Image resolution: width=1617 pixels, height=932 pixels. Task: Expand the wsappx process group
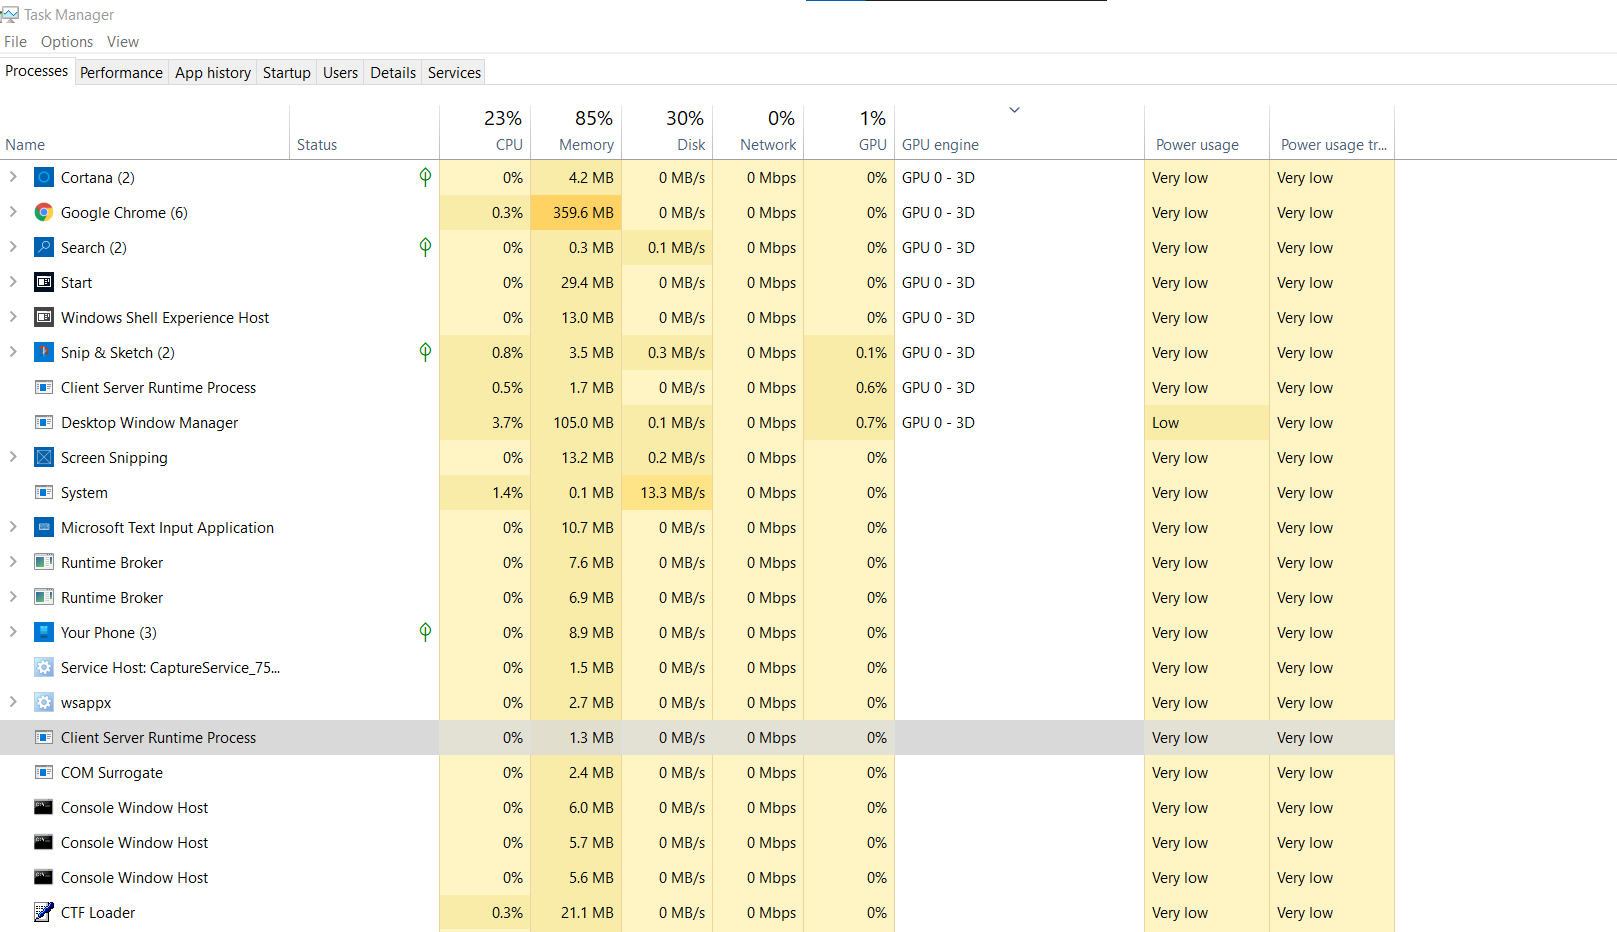click(13, 702)
